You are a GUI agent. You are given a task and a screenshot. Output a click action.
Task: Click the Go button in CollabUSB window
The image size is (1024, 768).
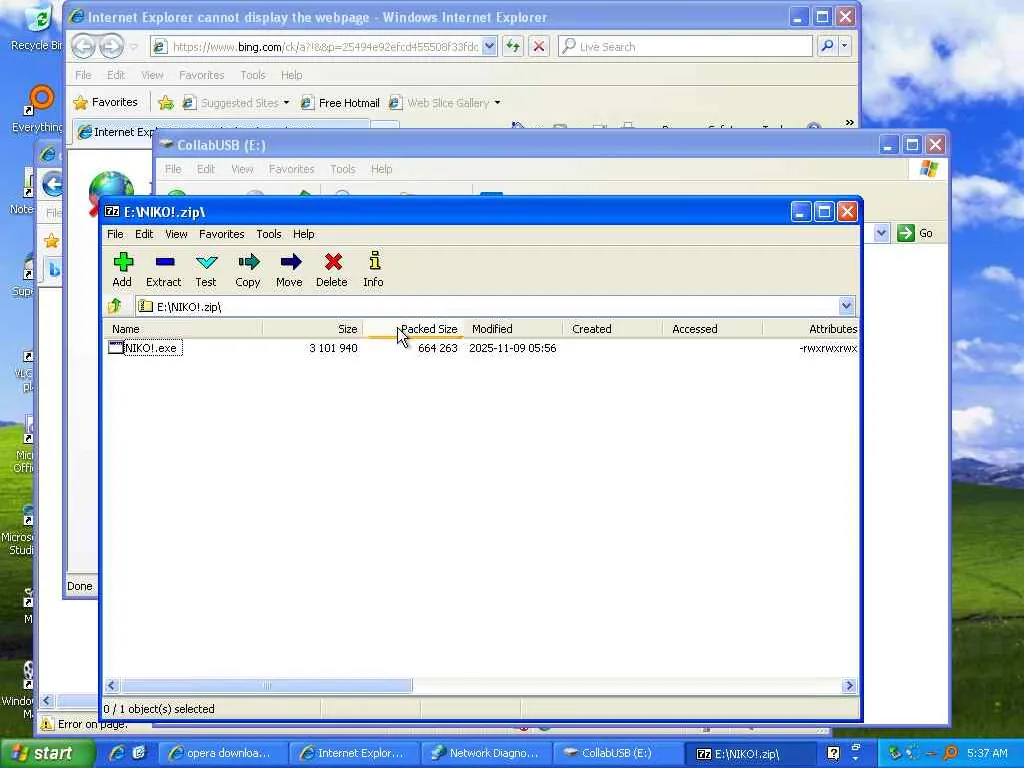[916, 233]
